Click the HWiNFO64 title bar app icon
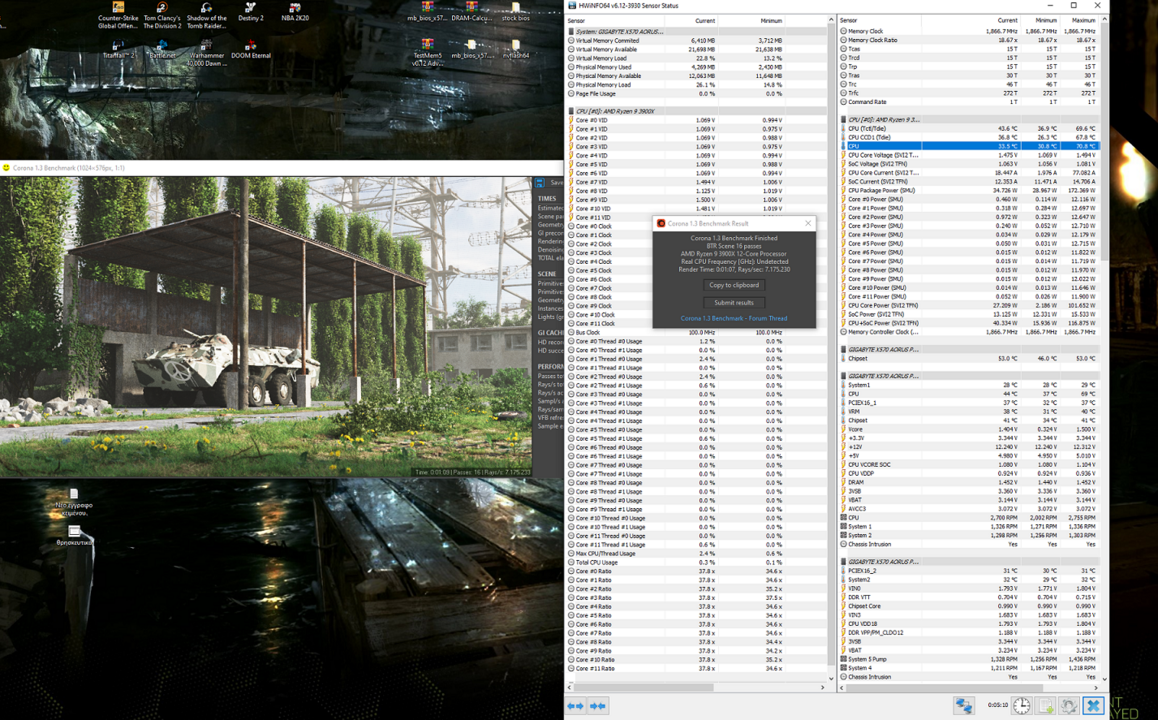Screen dimensions: 1158x720 (x=572, y=5)
